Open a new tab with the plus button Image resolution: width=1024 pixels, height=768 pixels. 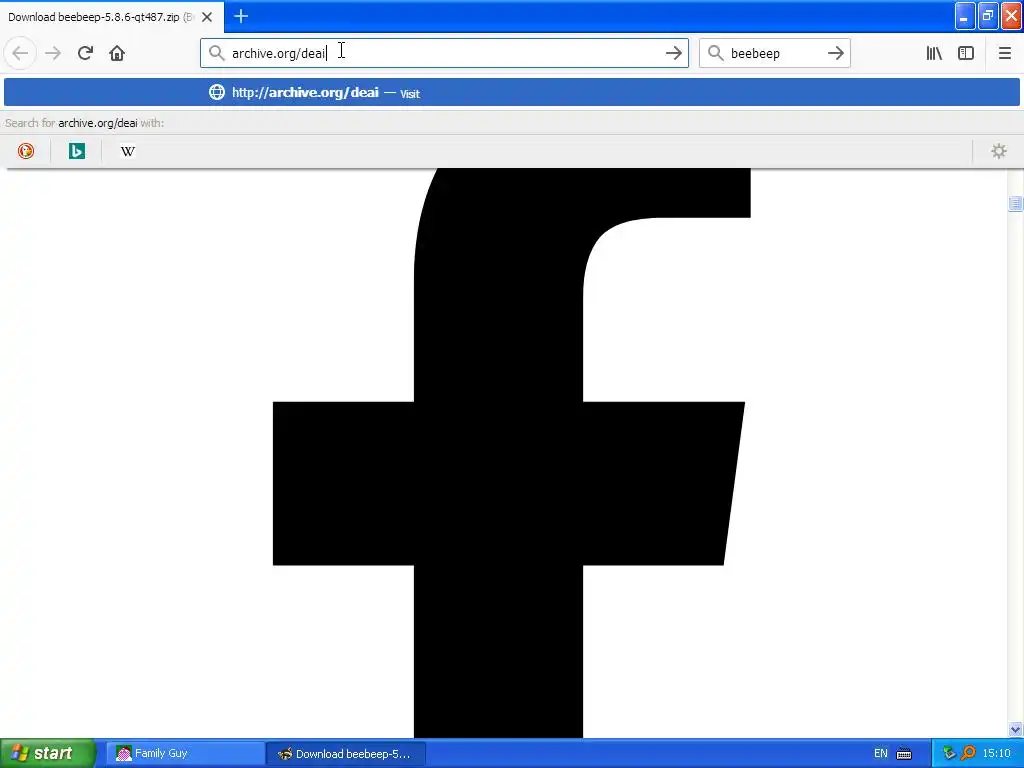point(241,16)
